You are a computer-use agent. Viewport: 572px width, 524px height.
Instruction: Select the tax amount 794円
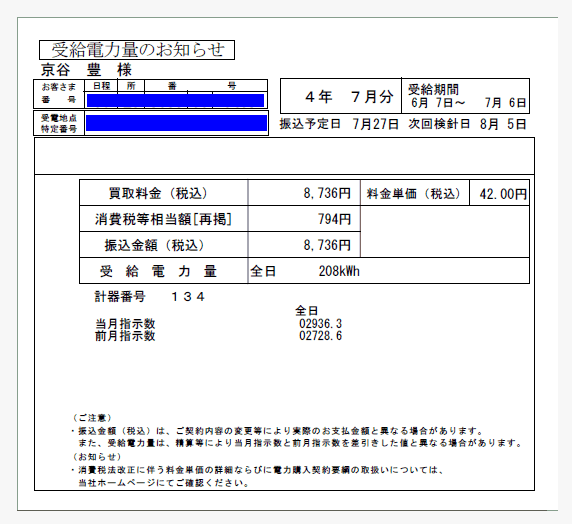pyautogui.click(x=335, y=219)
